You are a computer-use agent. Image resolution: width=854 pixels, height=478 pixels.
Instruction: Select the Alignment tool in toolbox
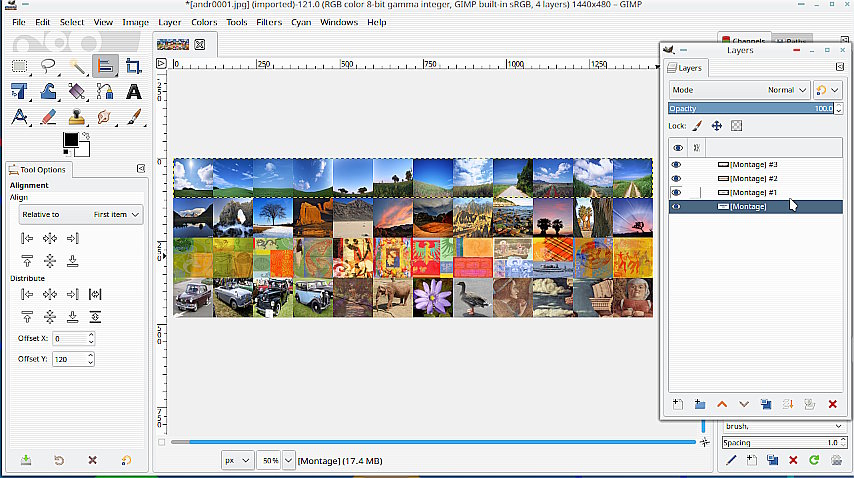click(105, 66)
